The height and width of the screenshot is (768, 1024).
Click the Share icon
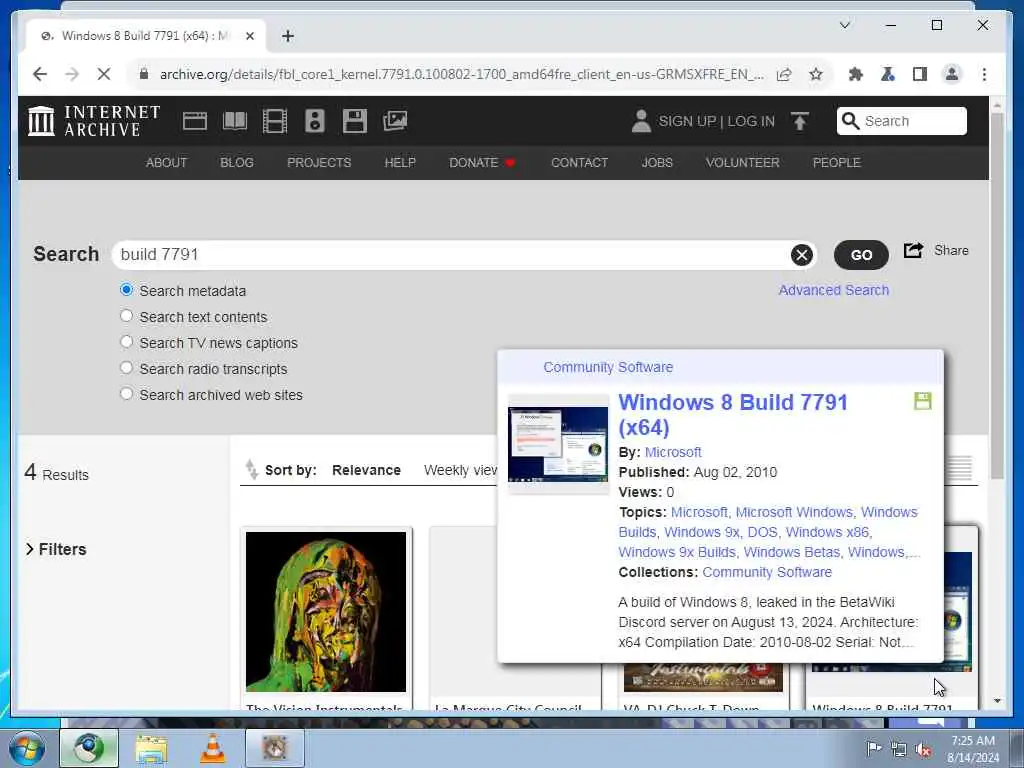click(913, 250)
